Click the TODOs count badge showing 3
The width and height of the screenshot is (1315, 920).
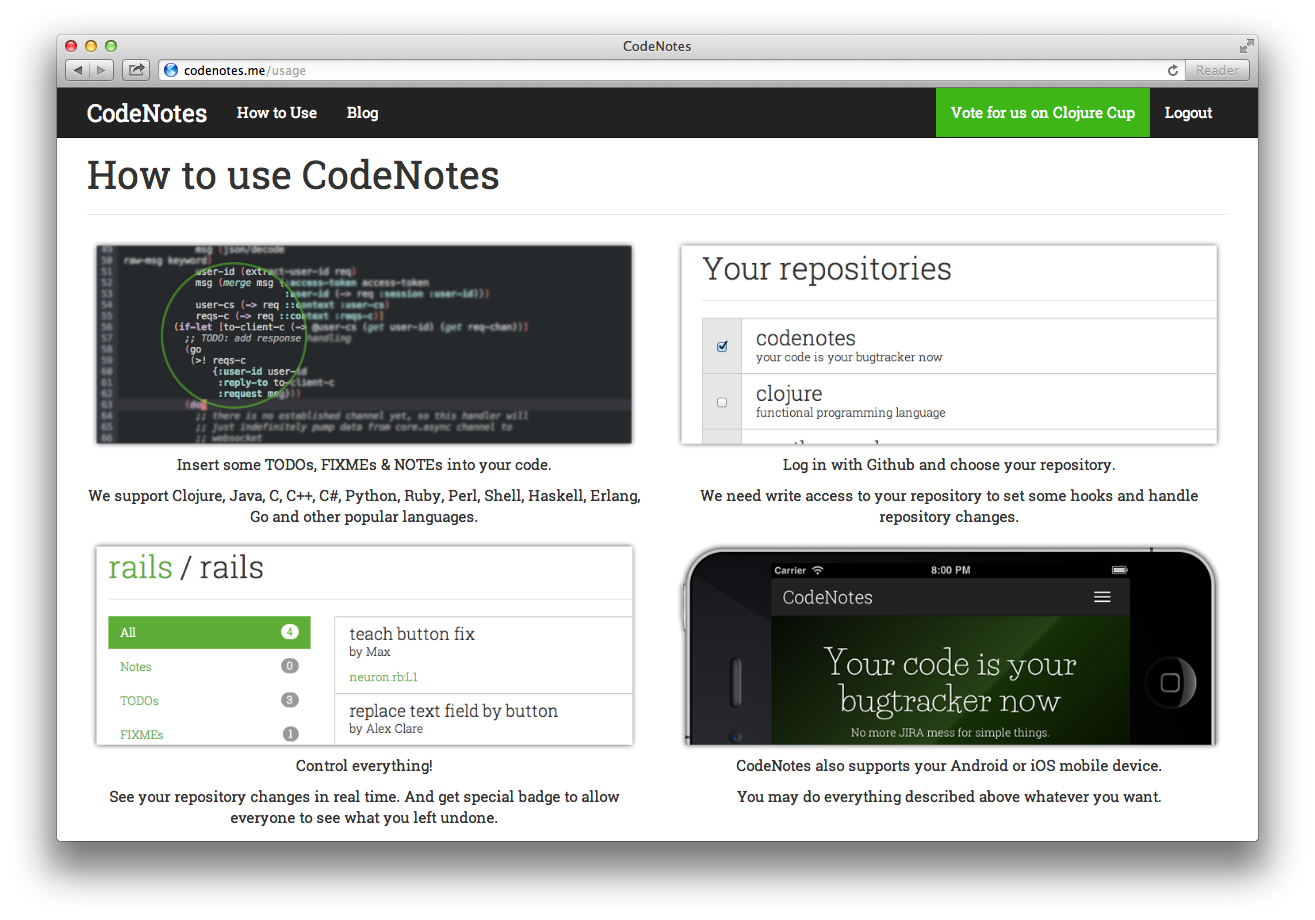[290, 700]
